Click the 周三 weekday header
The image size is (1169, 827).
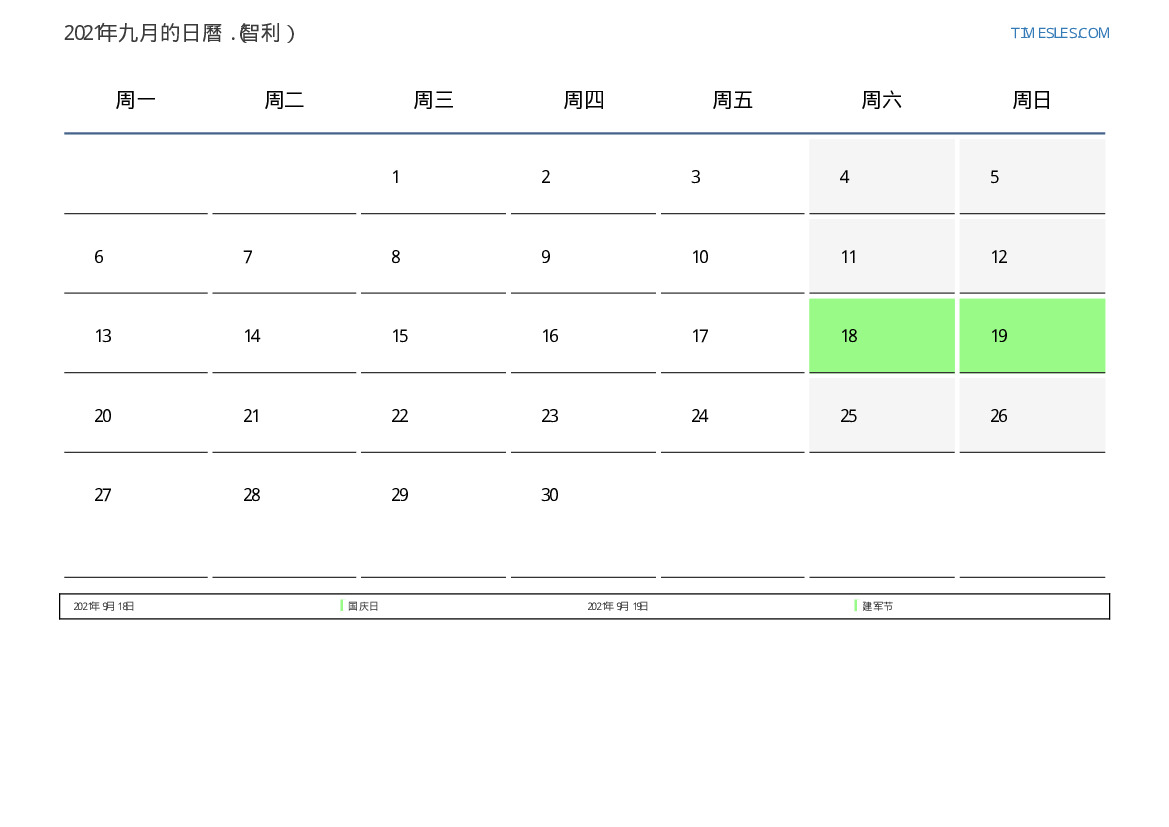pyautogui.click(x=434, y=100)
